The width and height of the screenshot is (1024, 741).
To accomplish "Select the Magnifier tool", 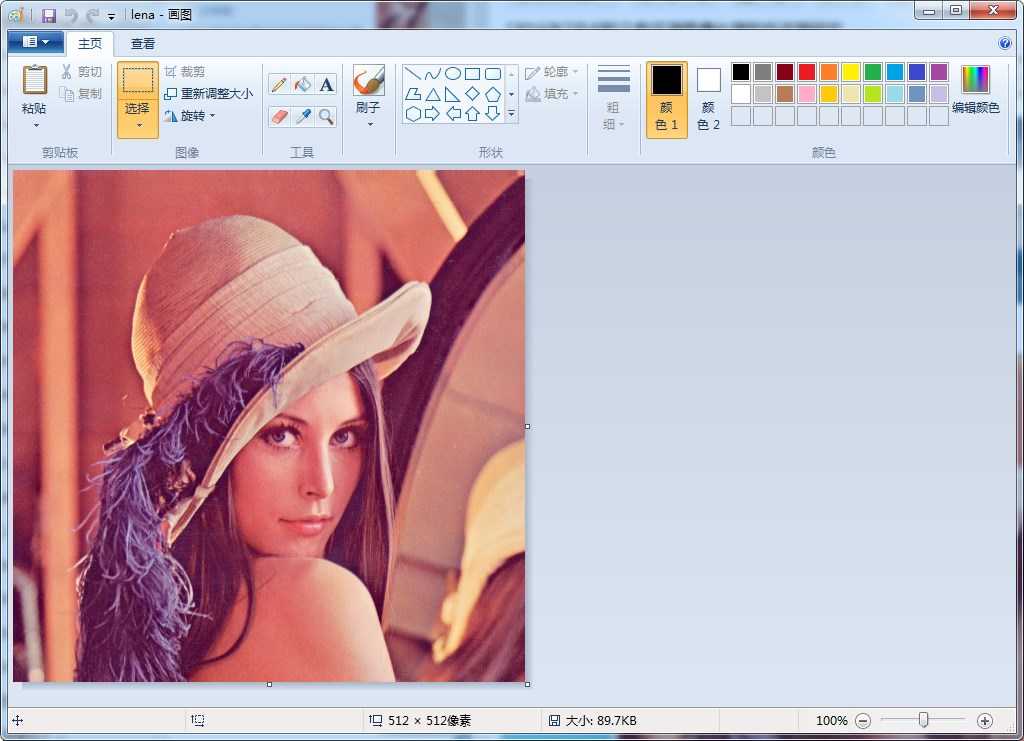I will 326,117.
